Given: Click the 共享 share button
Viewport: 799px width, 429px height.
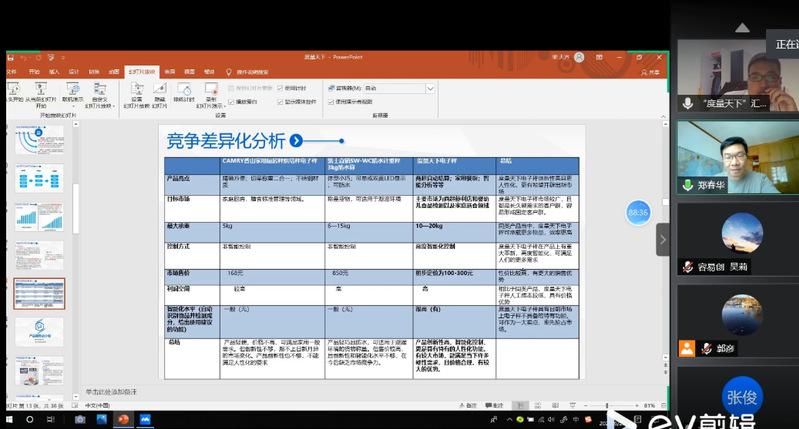Looking at the screenshot, I should tap(650, 72).
